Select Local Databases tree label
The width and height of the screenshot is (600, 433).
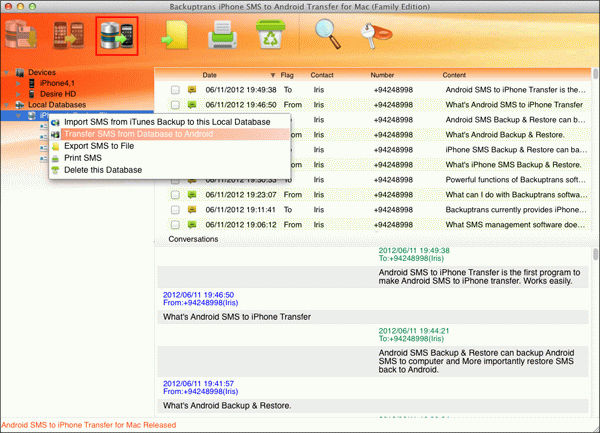click(57, 104)
